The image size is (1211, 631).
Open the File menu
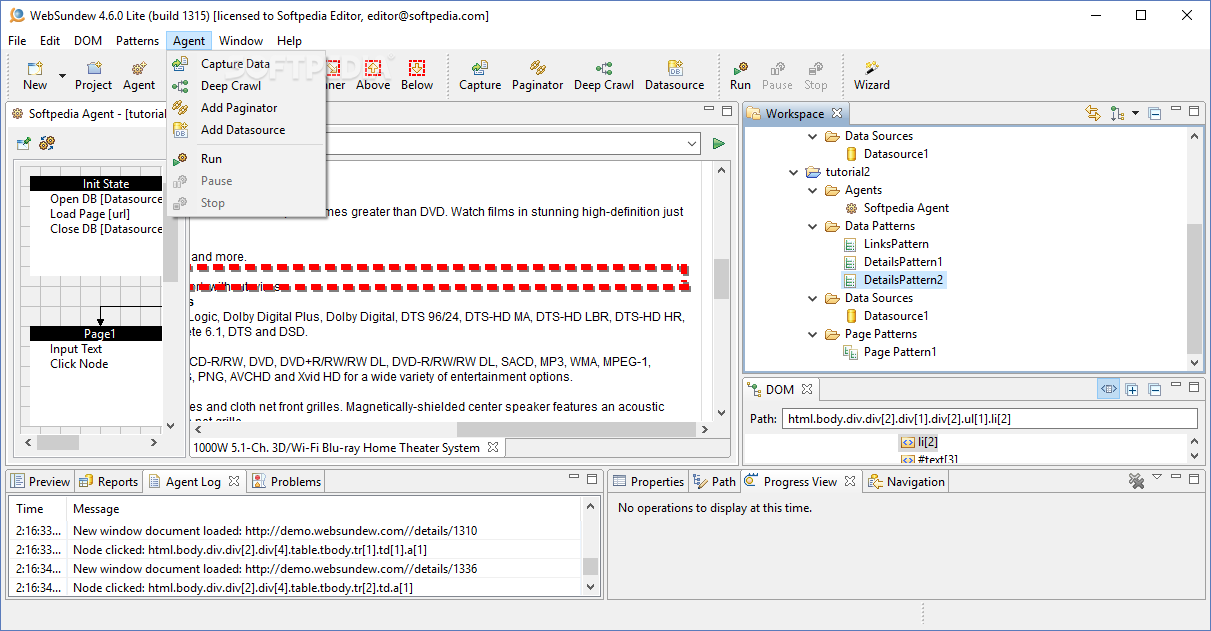pos(17,41)
